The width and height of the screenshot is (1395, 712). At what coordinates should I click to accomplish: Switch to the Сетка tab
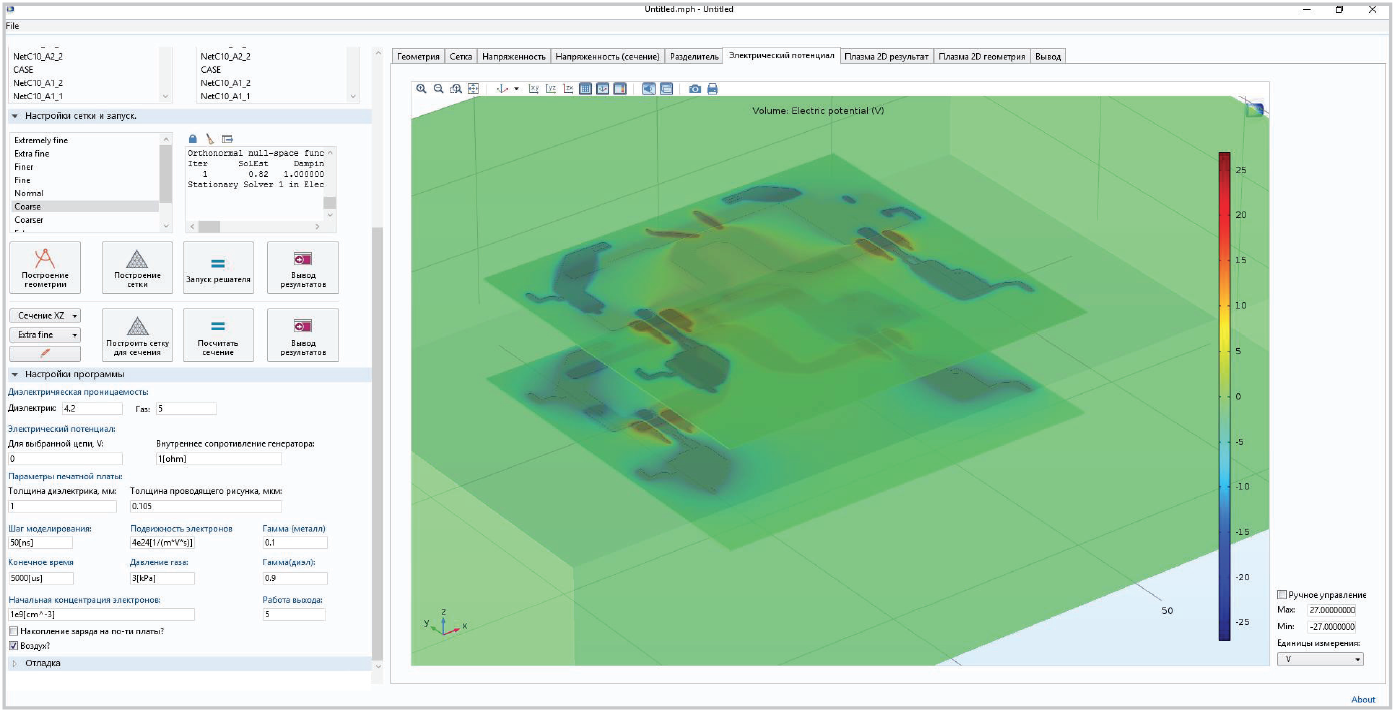461,57
